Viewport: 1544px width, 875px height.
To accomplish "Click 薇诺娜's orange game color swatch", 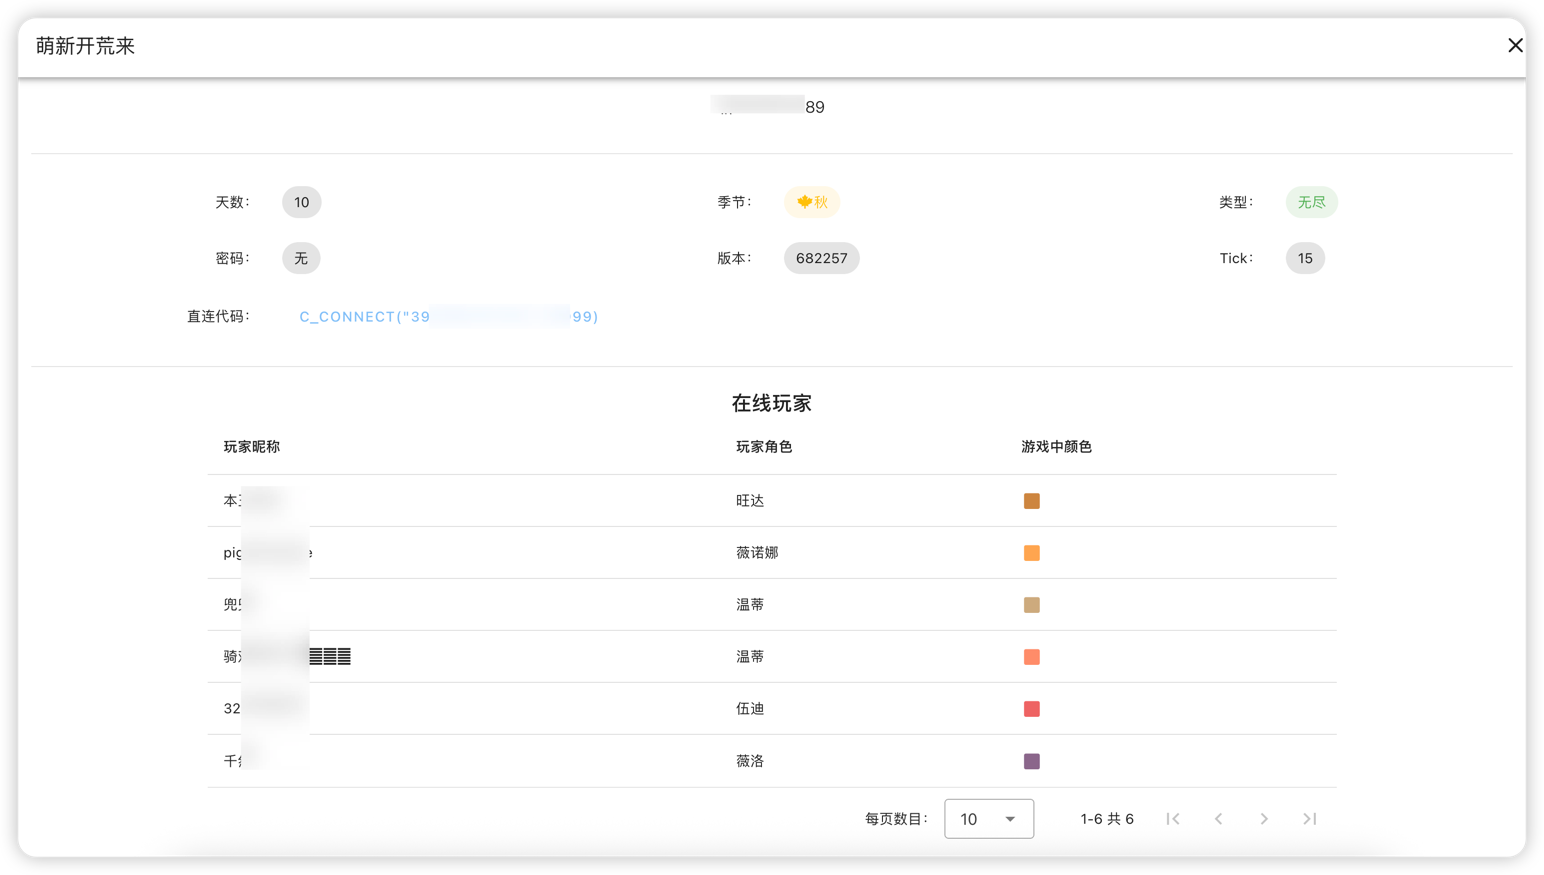I will (1031, 552).
